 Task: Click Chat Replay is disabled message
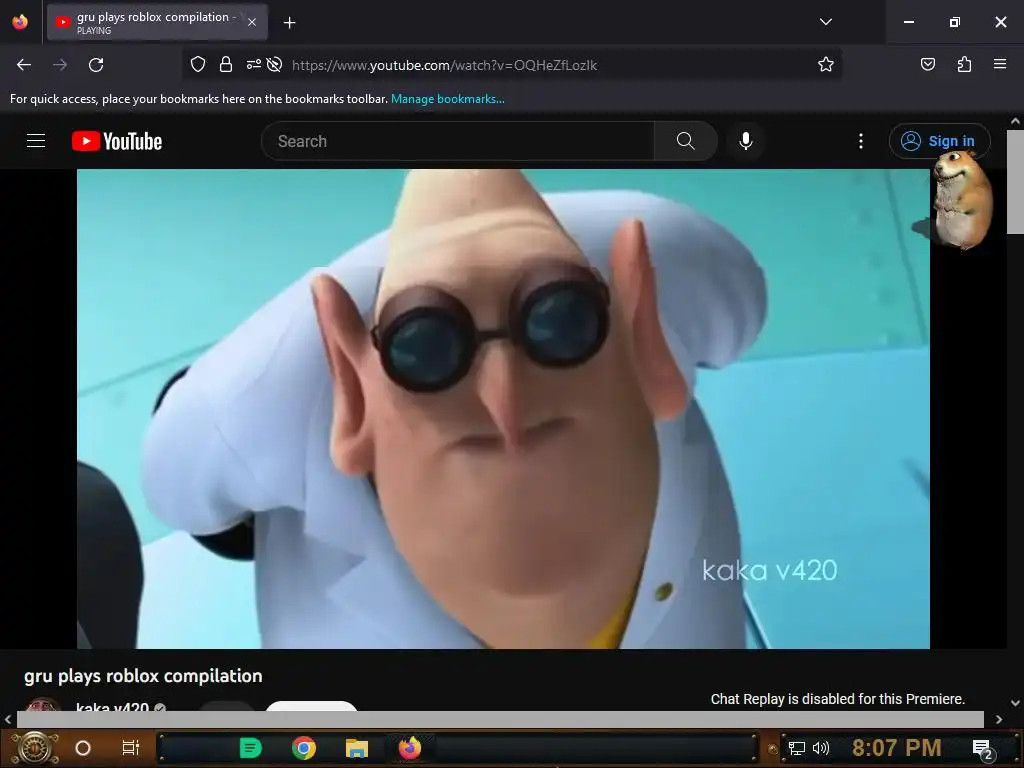pyautogui.click(x=837, y=699)
